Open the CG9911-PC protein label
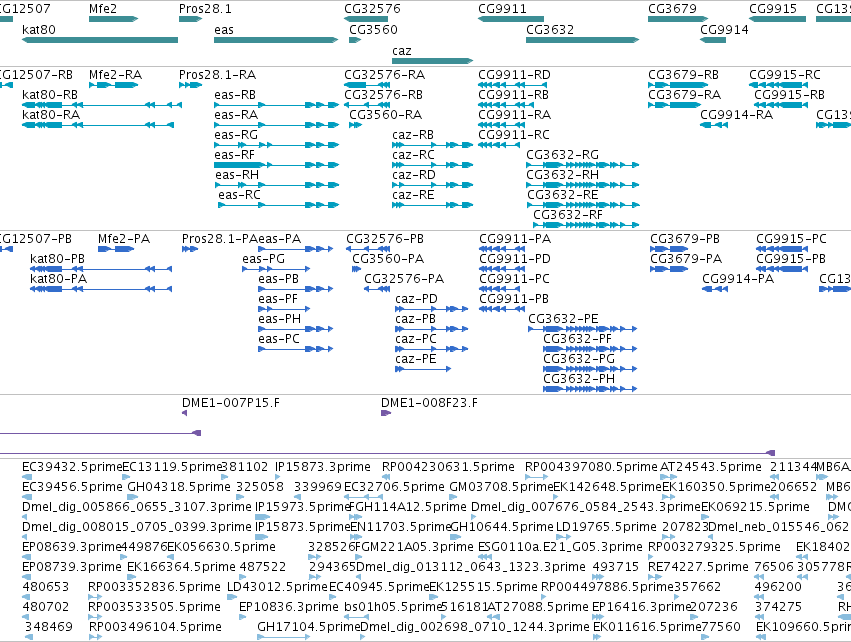 pos(515,279)
